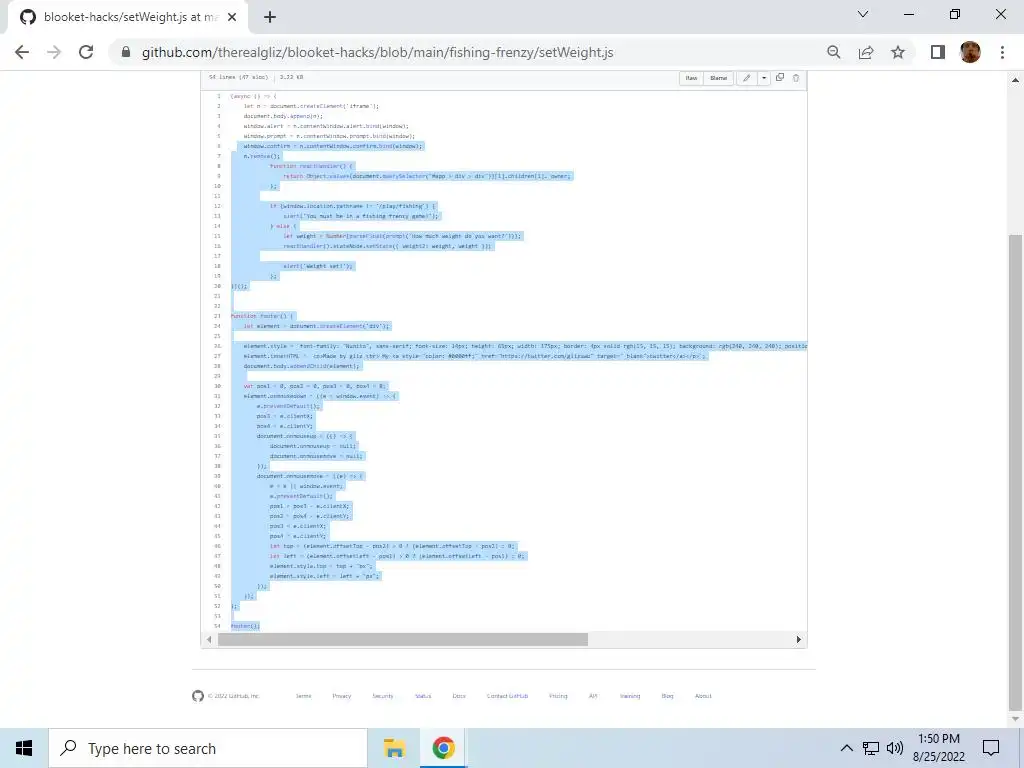
Task: Open a new browser tab
Action: [x=270, y=18]
